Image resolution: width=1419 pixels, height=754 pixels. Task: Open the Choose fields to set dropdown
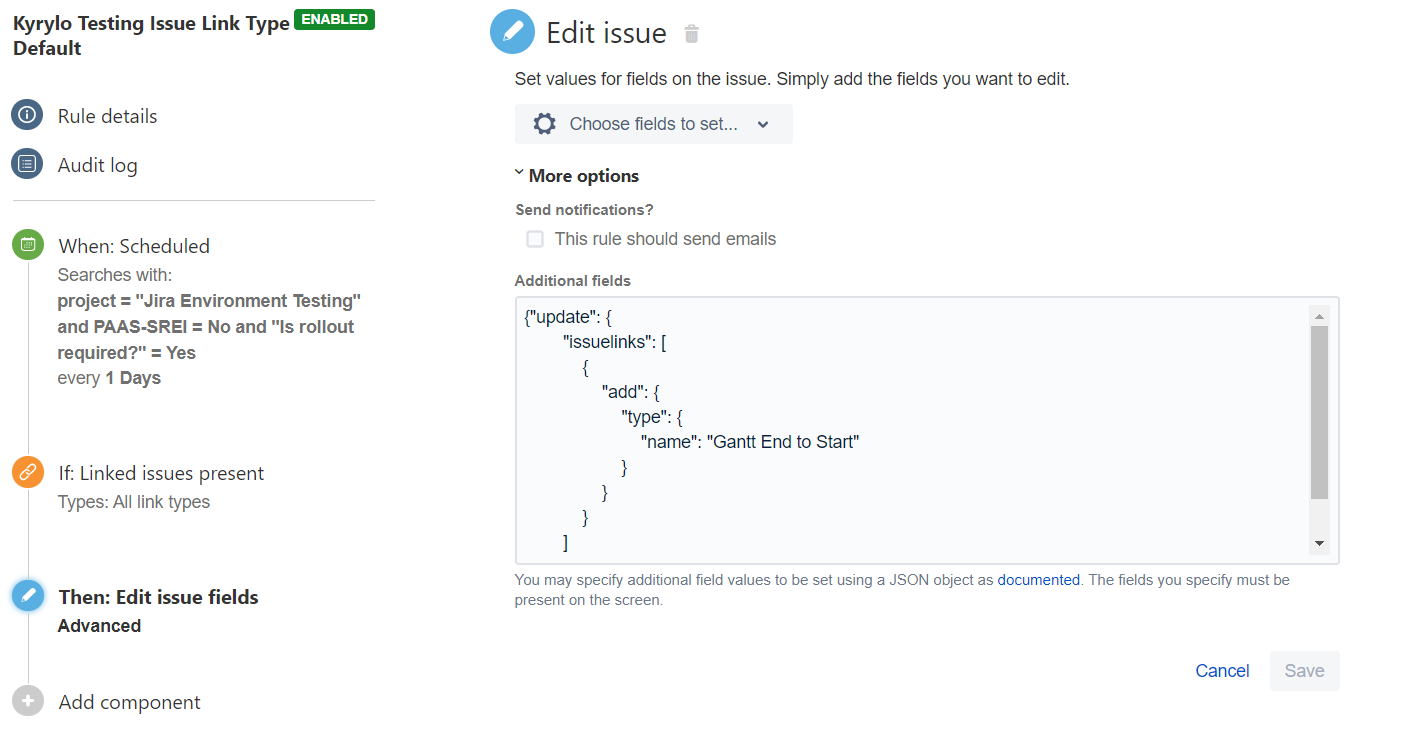click(654, 124)
